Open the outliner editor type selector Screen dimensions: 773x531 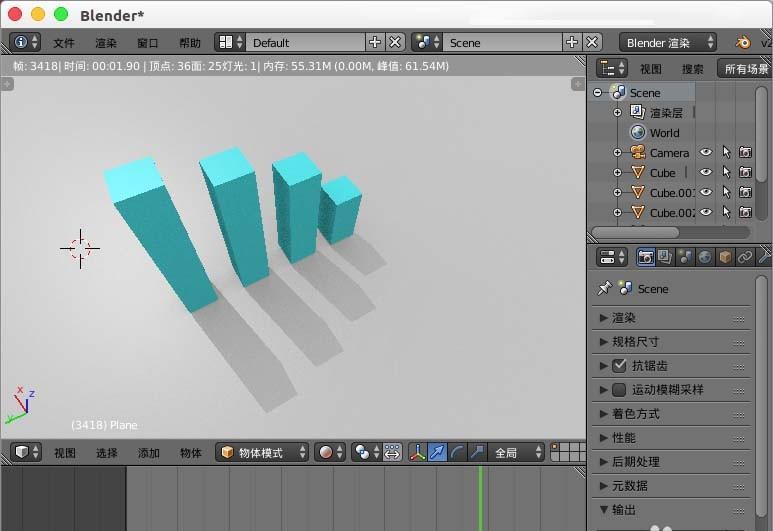tap(612, 69)
